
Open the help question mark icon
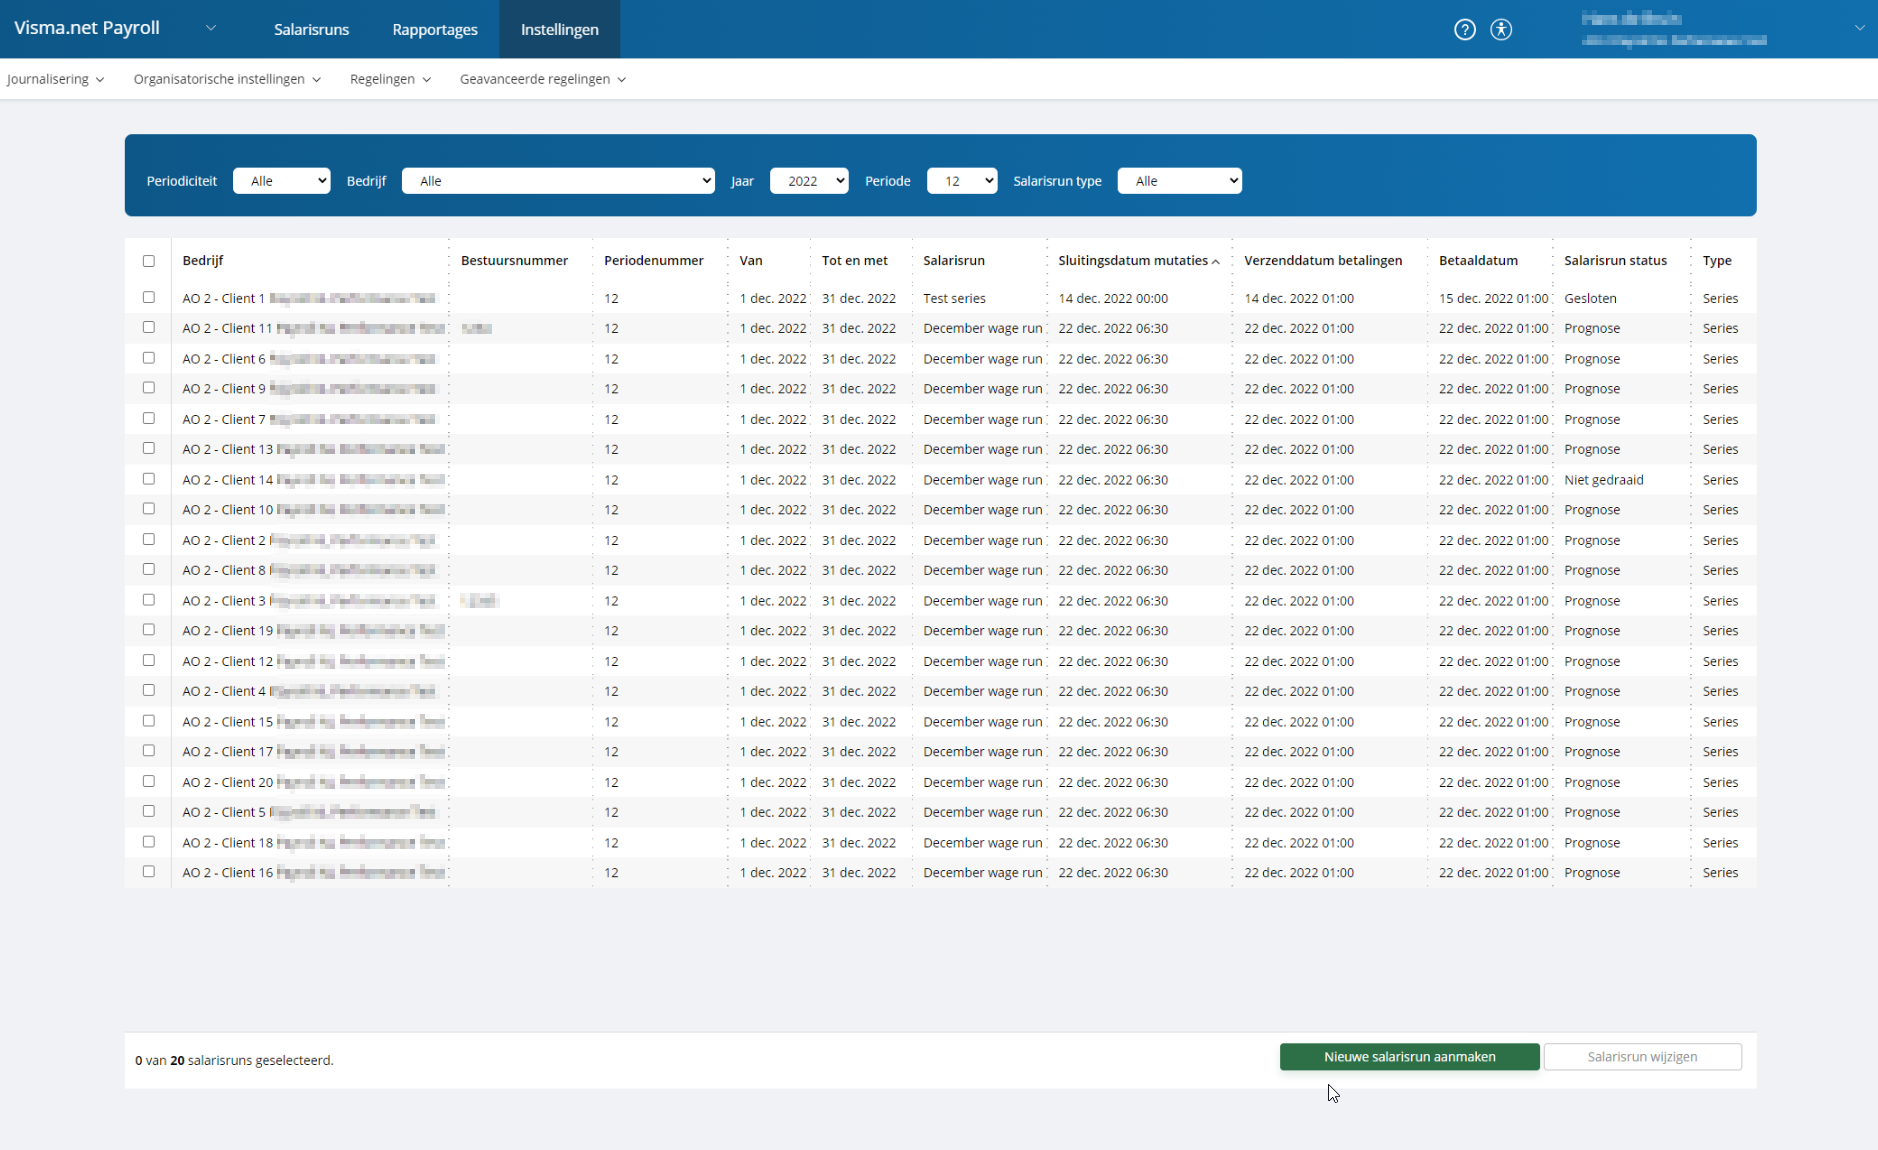(1464, 30)
